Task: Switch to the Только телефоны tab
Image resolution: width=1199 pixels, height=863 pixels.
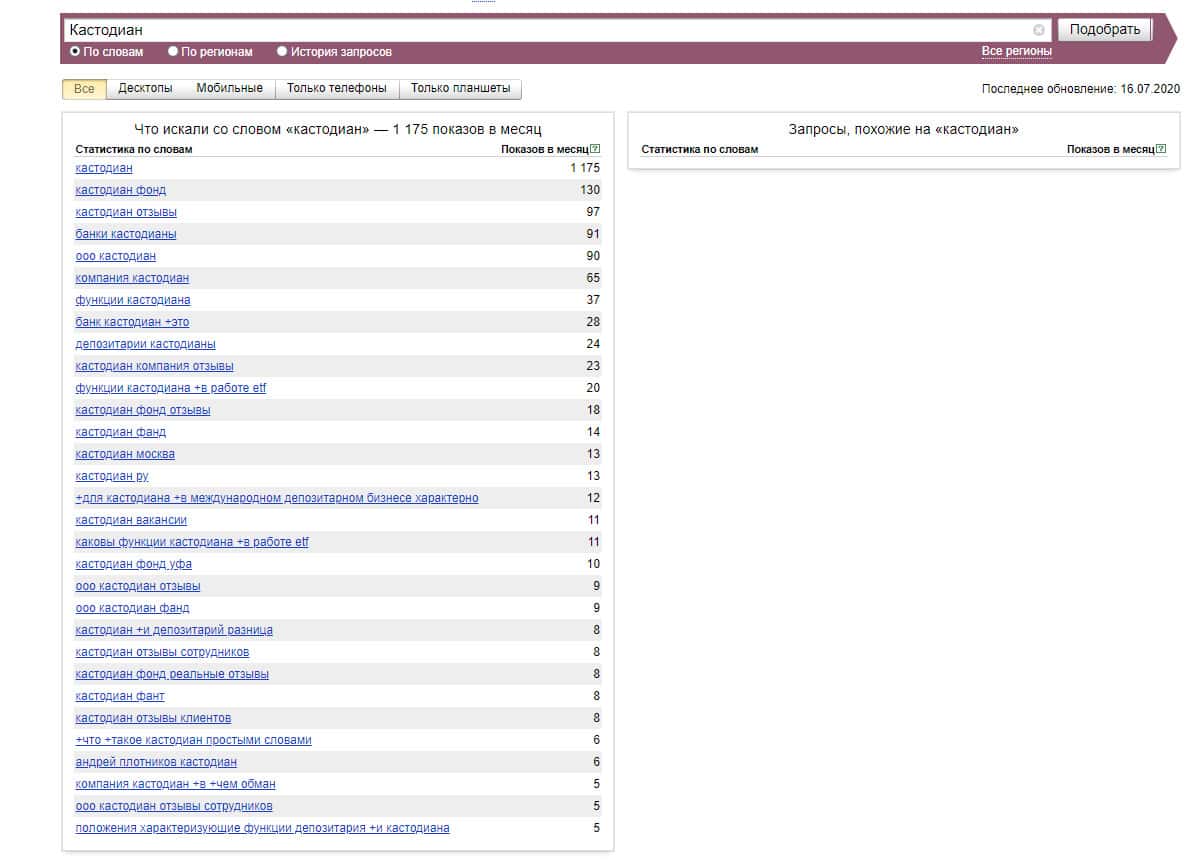Action: [336, 89]
